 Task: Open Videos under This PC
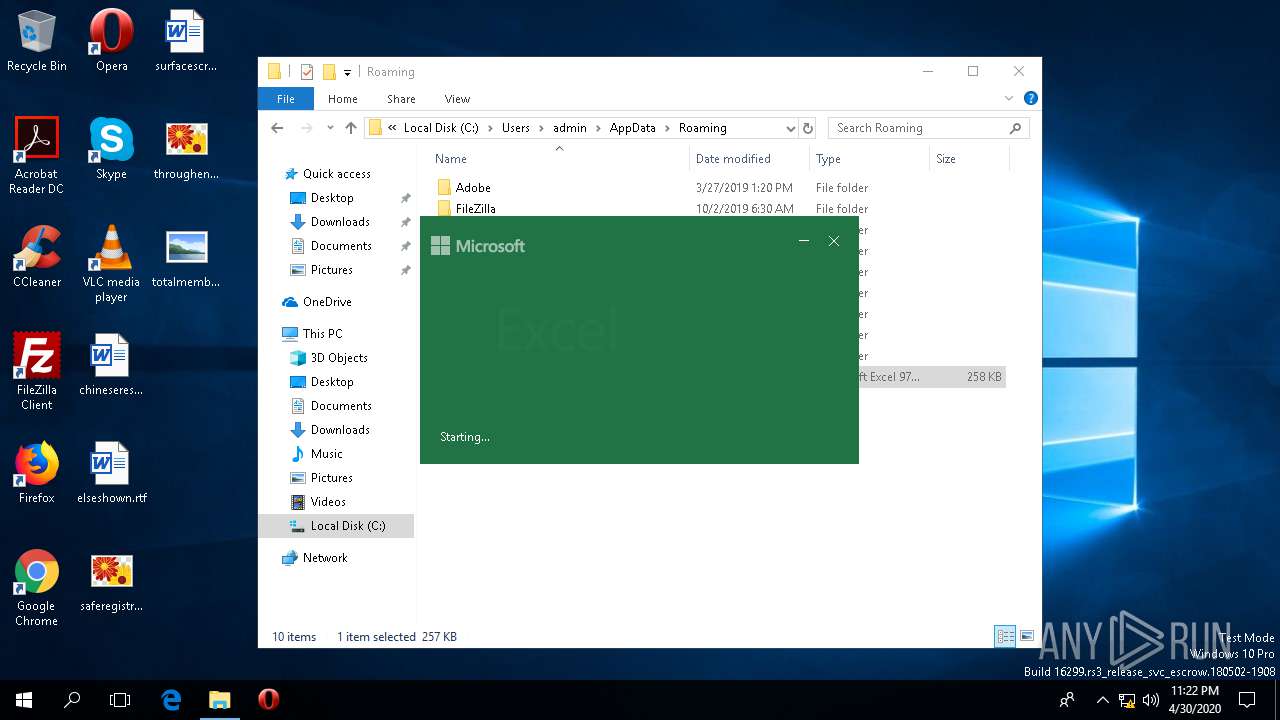click(x=328, y=502)
